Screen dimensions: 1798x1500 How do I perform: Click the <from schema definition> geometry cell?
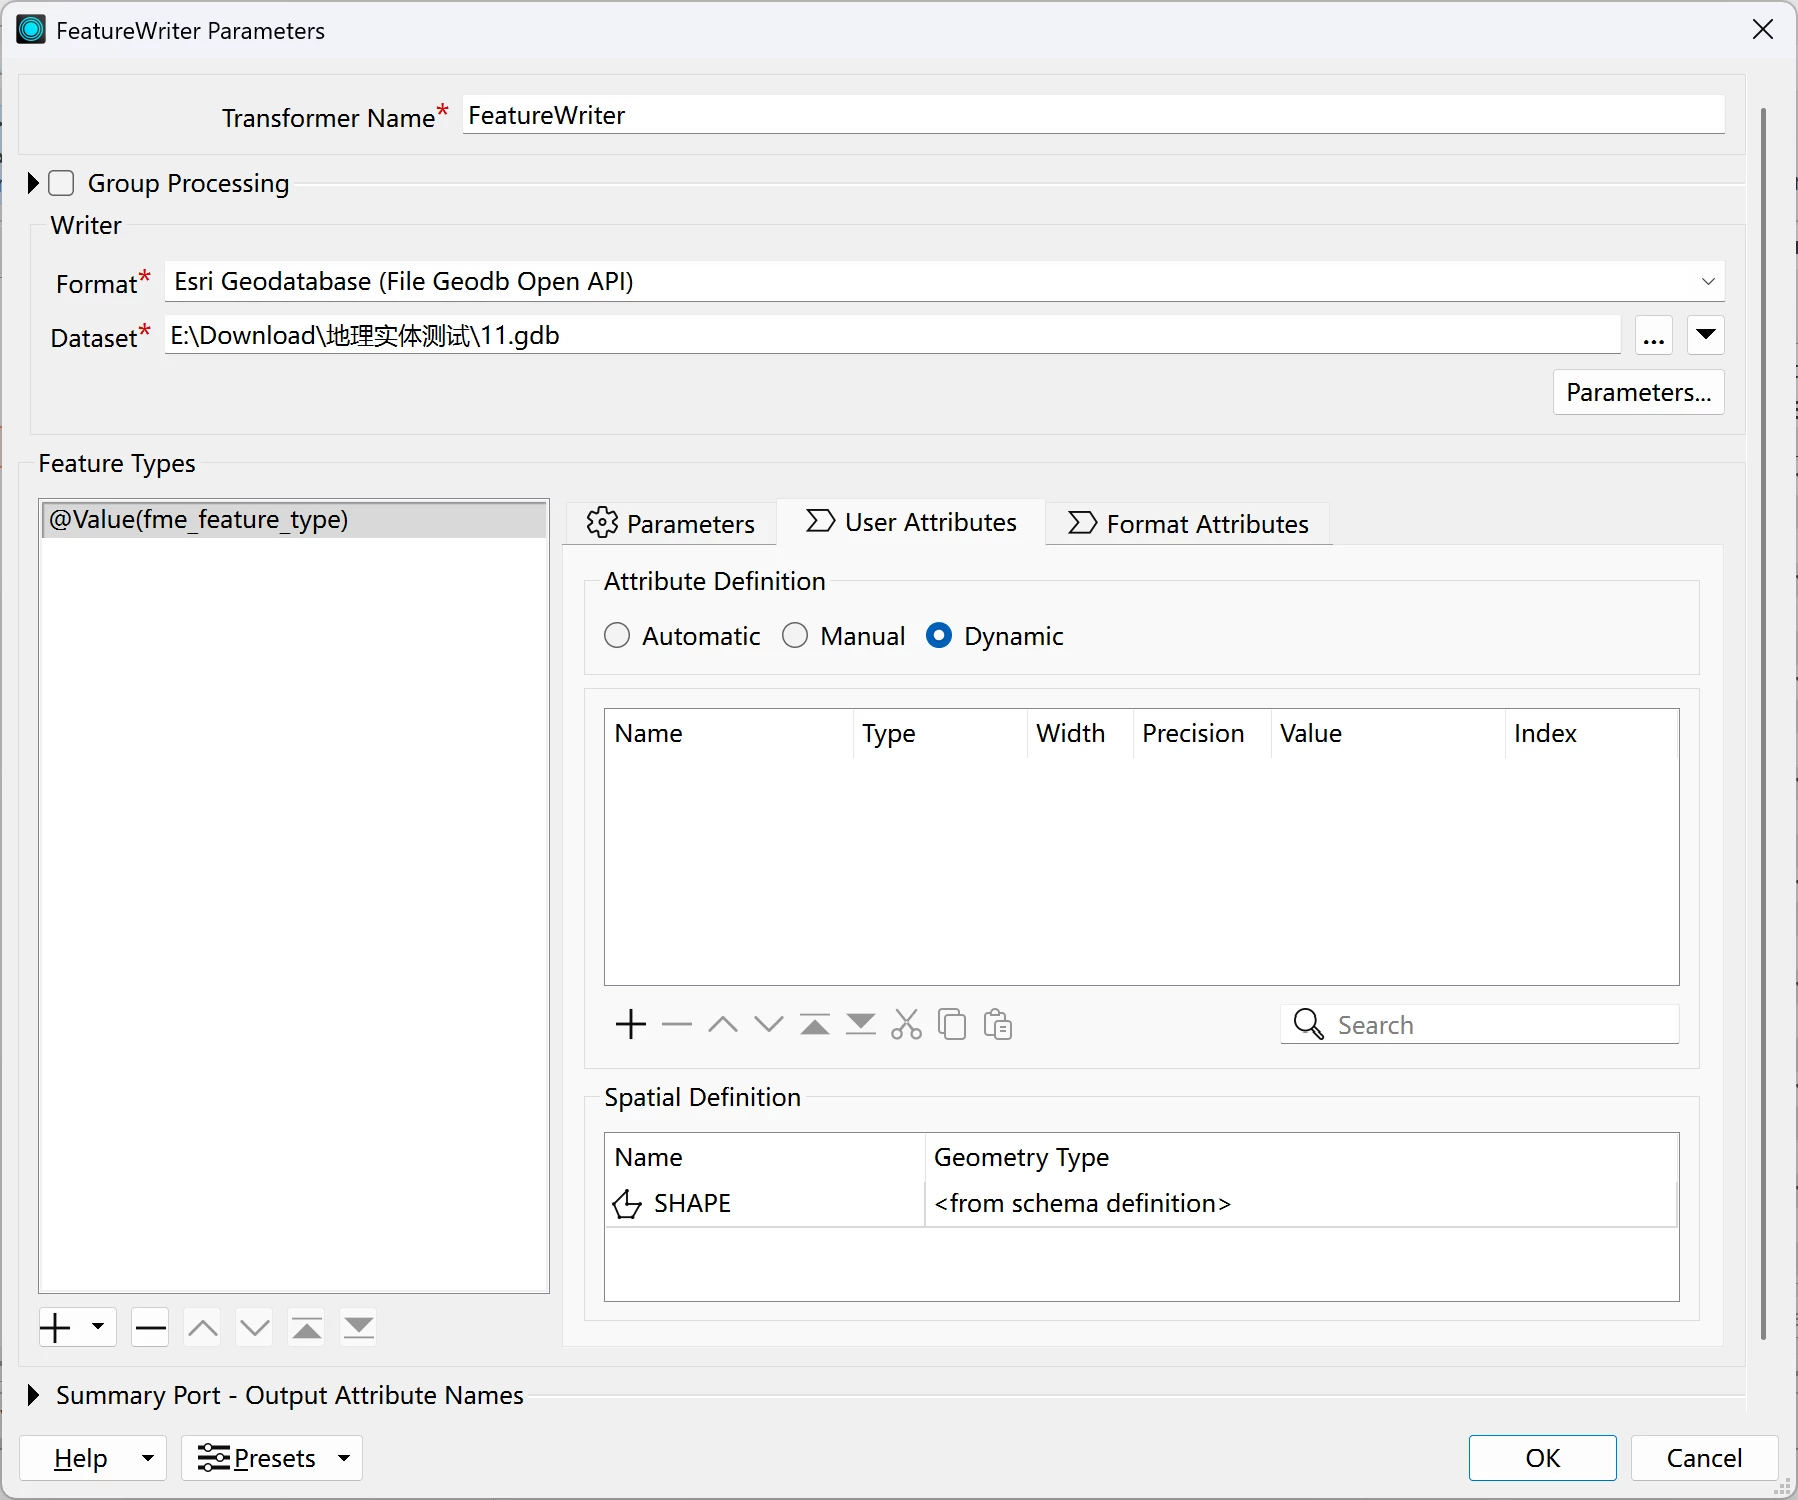(x=1301, y=1204)
